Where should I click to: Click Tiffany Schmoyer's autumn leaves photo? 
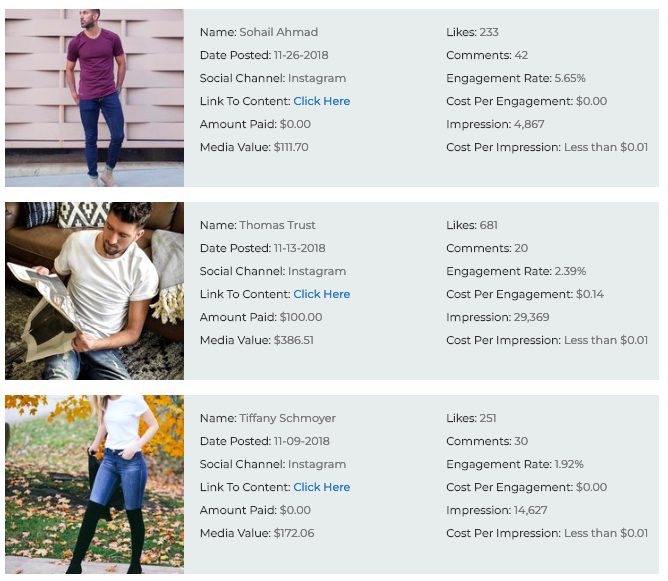point(95,484)
